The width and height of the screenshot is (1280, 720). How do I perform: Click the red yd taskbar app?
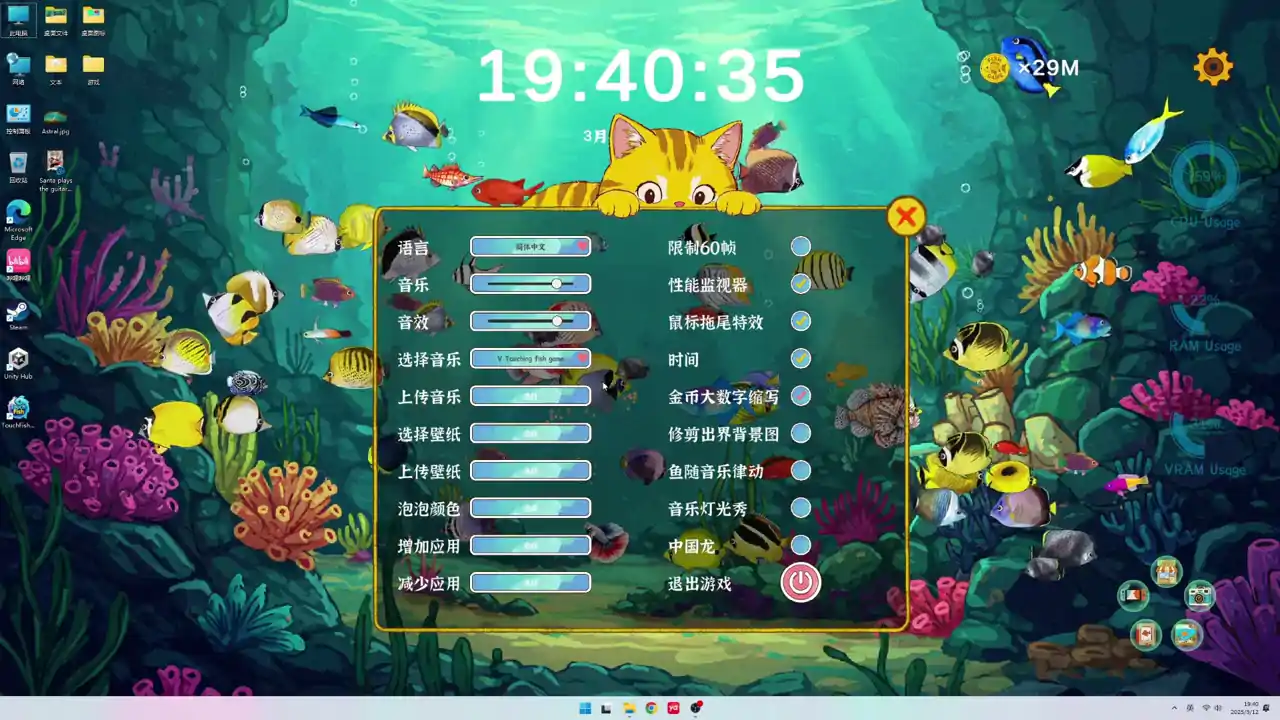tap(673, 708)
